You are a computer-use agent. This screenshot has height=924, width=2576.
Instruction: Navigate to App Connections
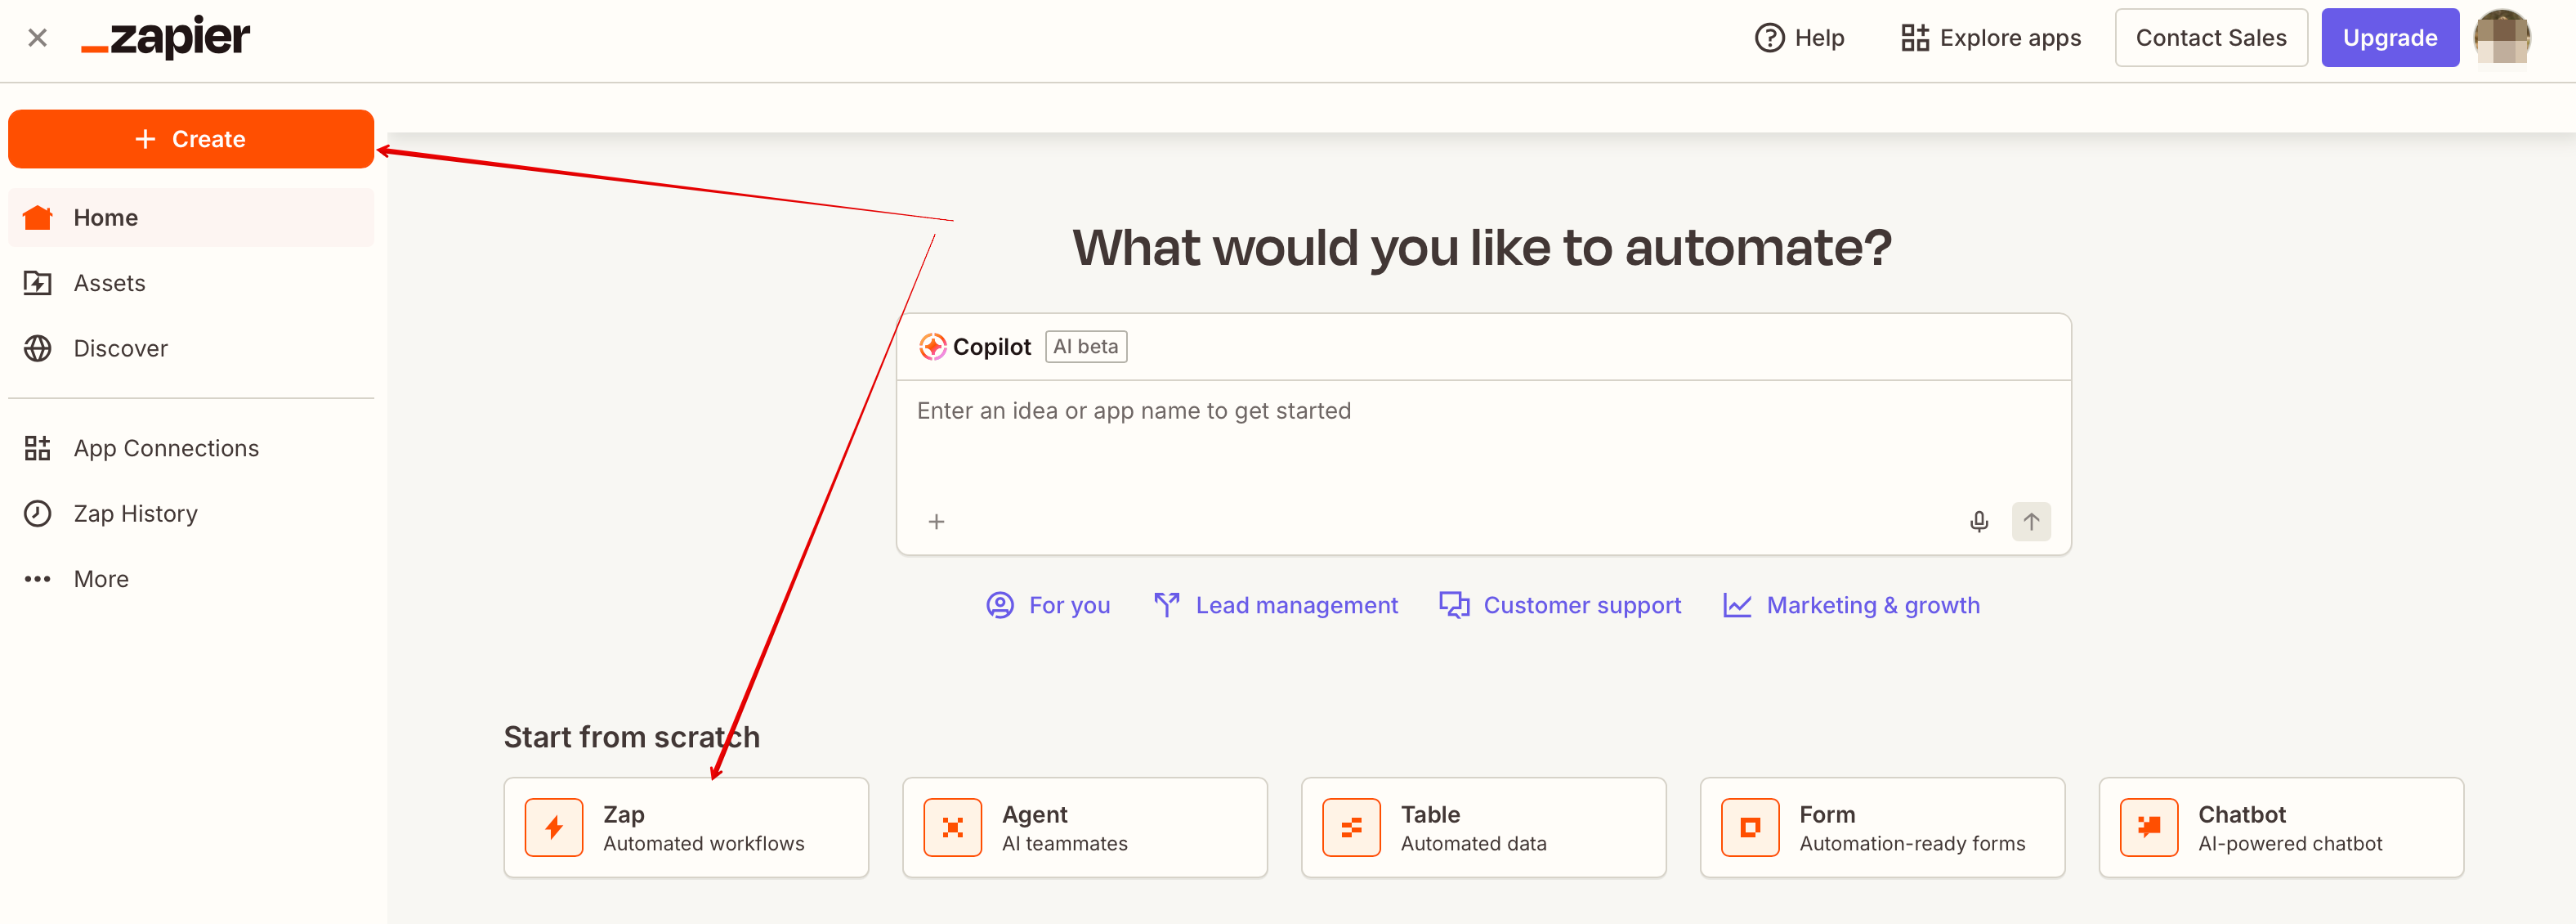[166, 448]
